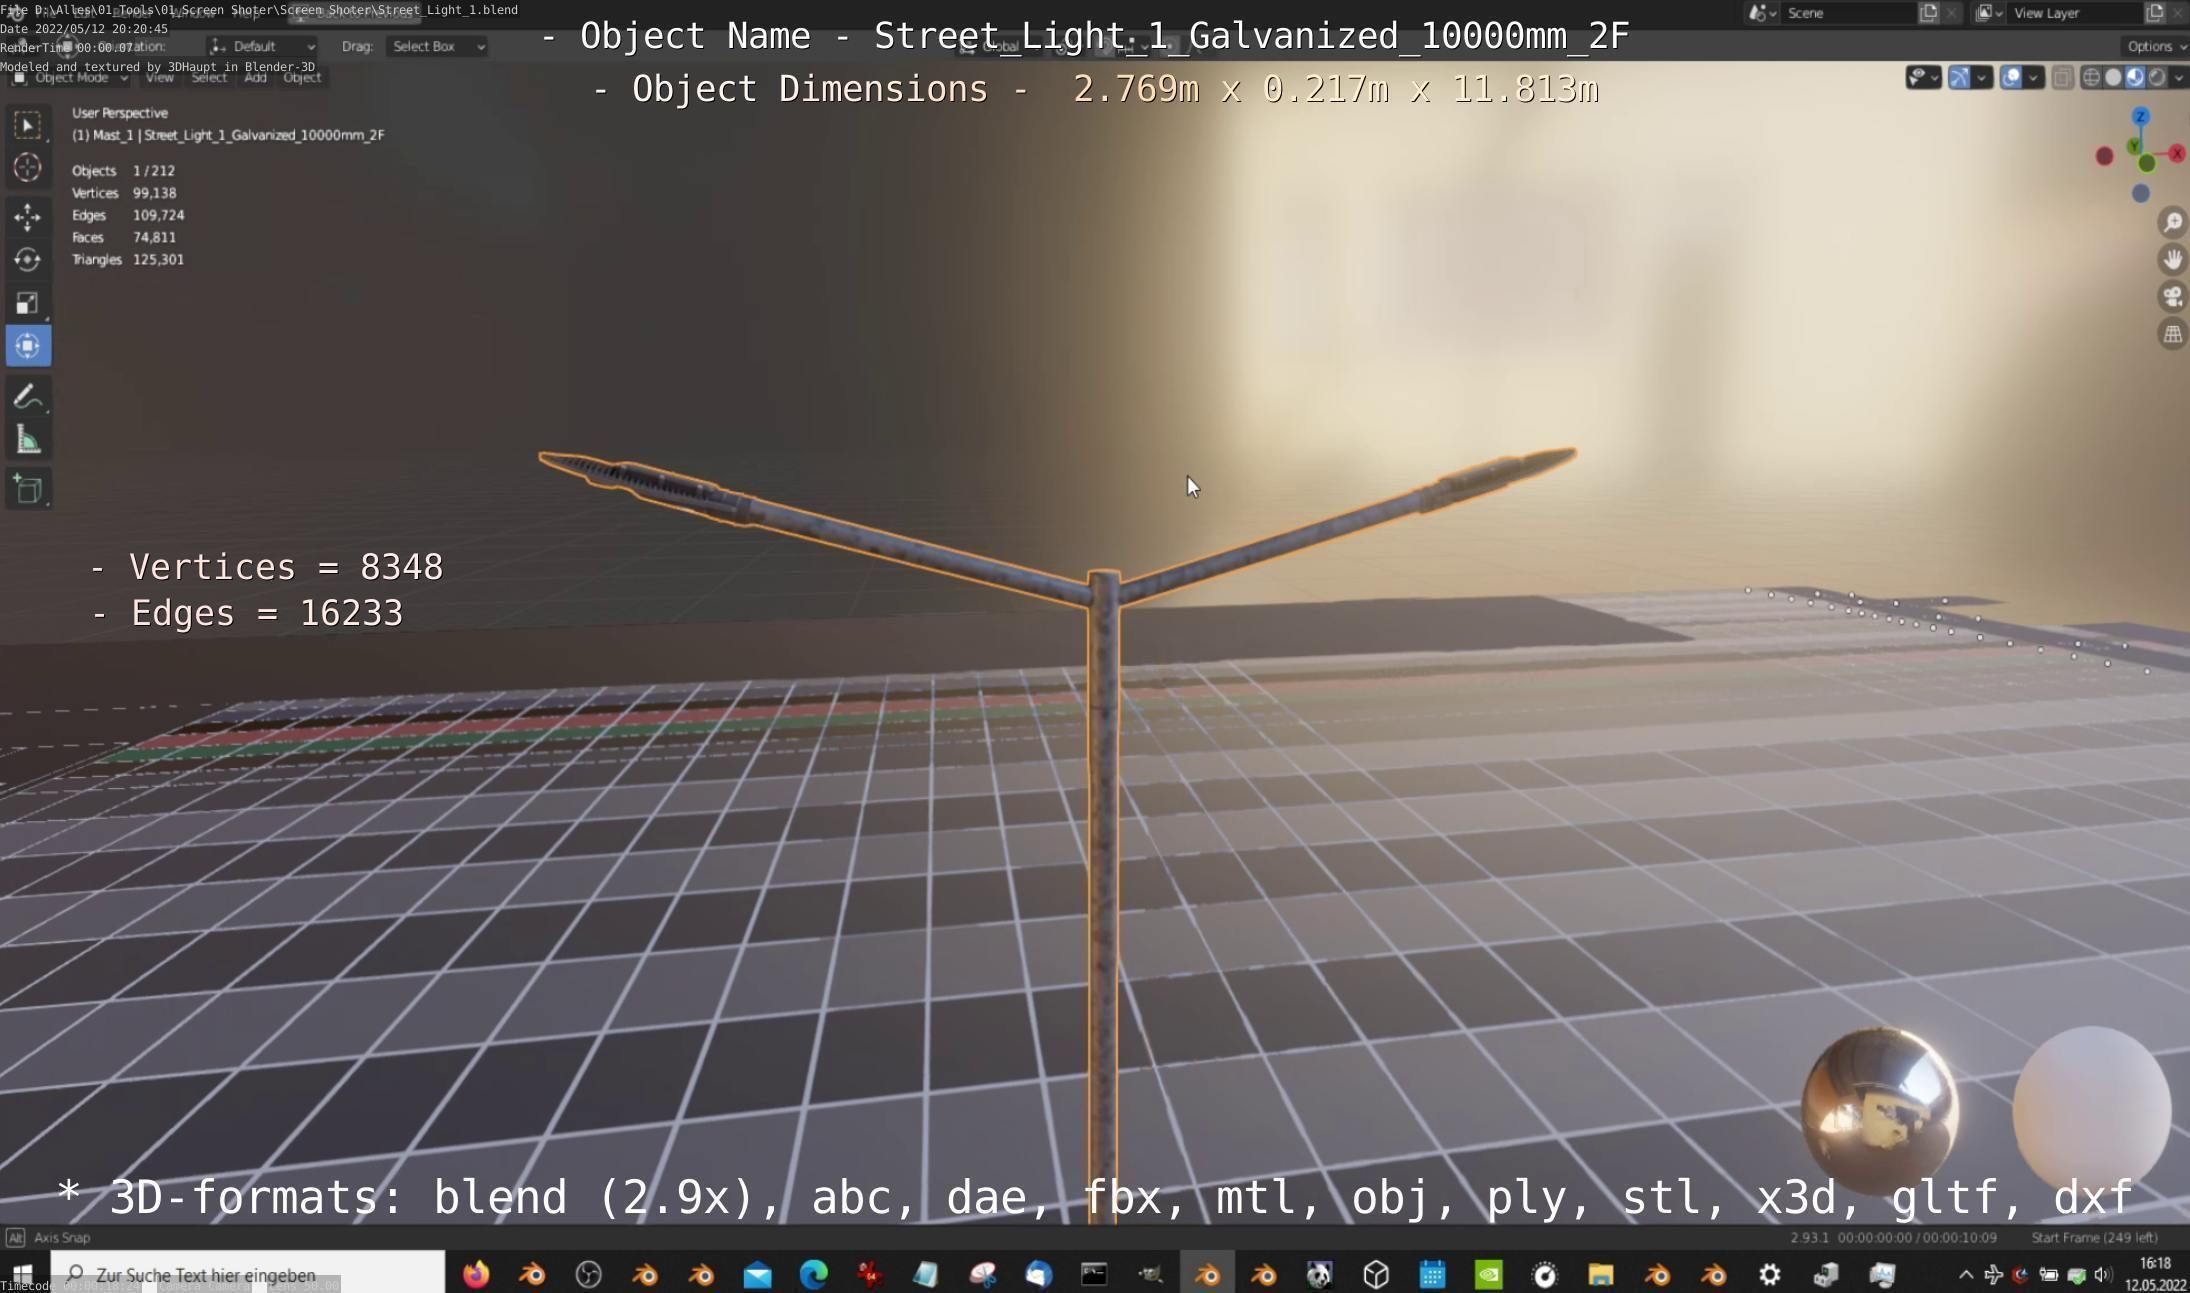Click the volume speaker tray icon
The height and width of the screenshot is (1293, 2190).
2103,1274
